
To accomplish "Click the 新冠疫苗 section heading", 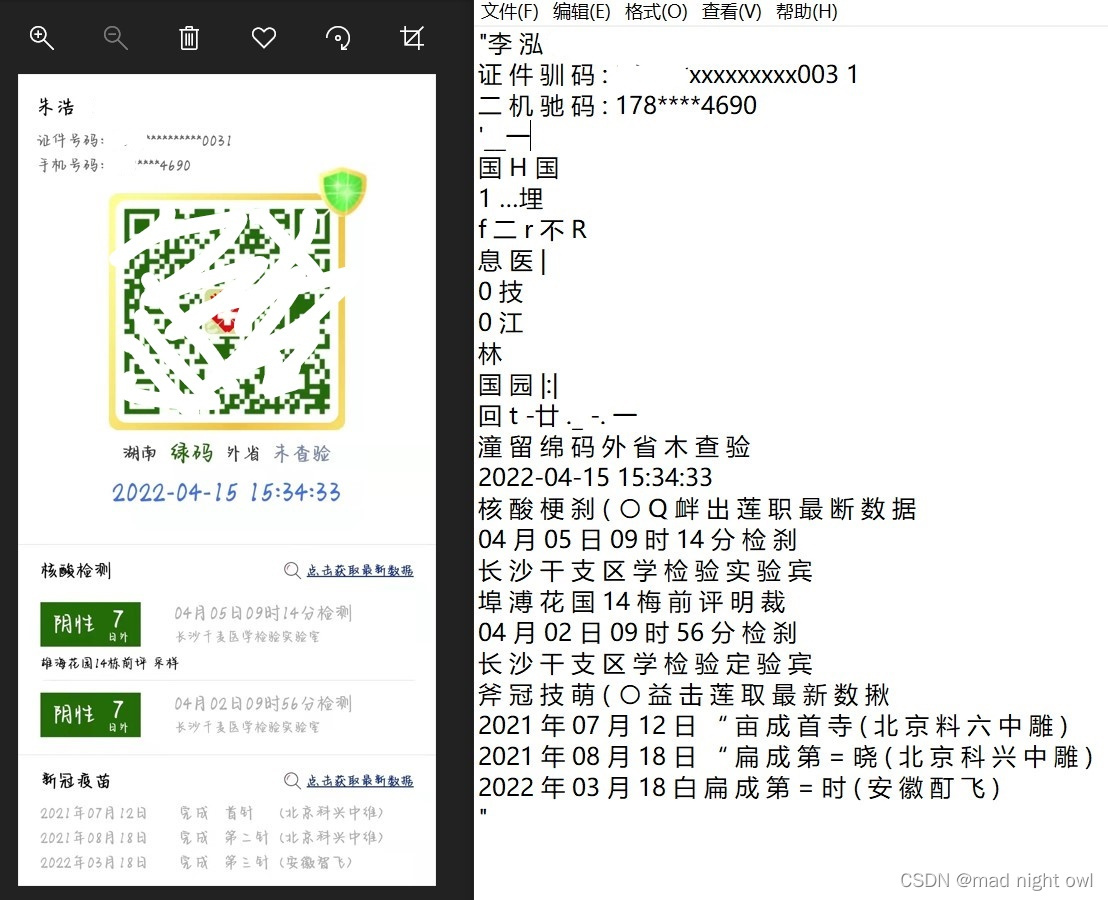I will click(x=76, y=781).
